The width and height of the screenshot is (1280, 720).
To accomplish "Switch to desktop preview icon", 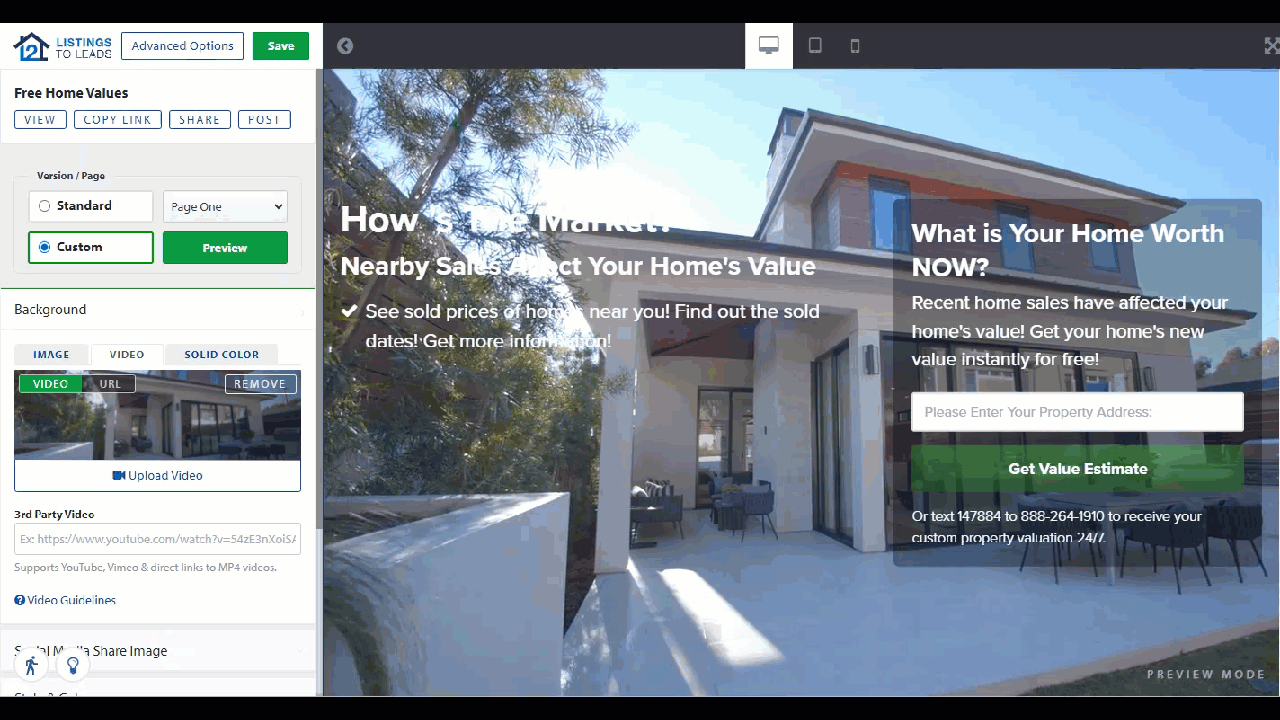I will (768, 46).
